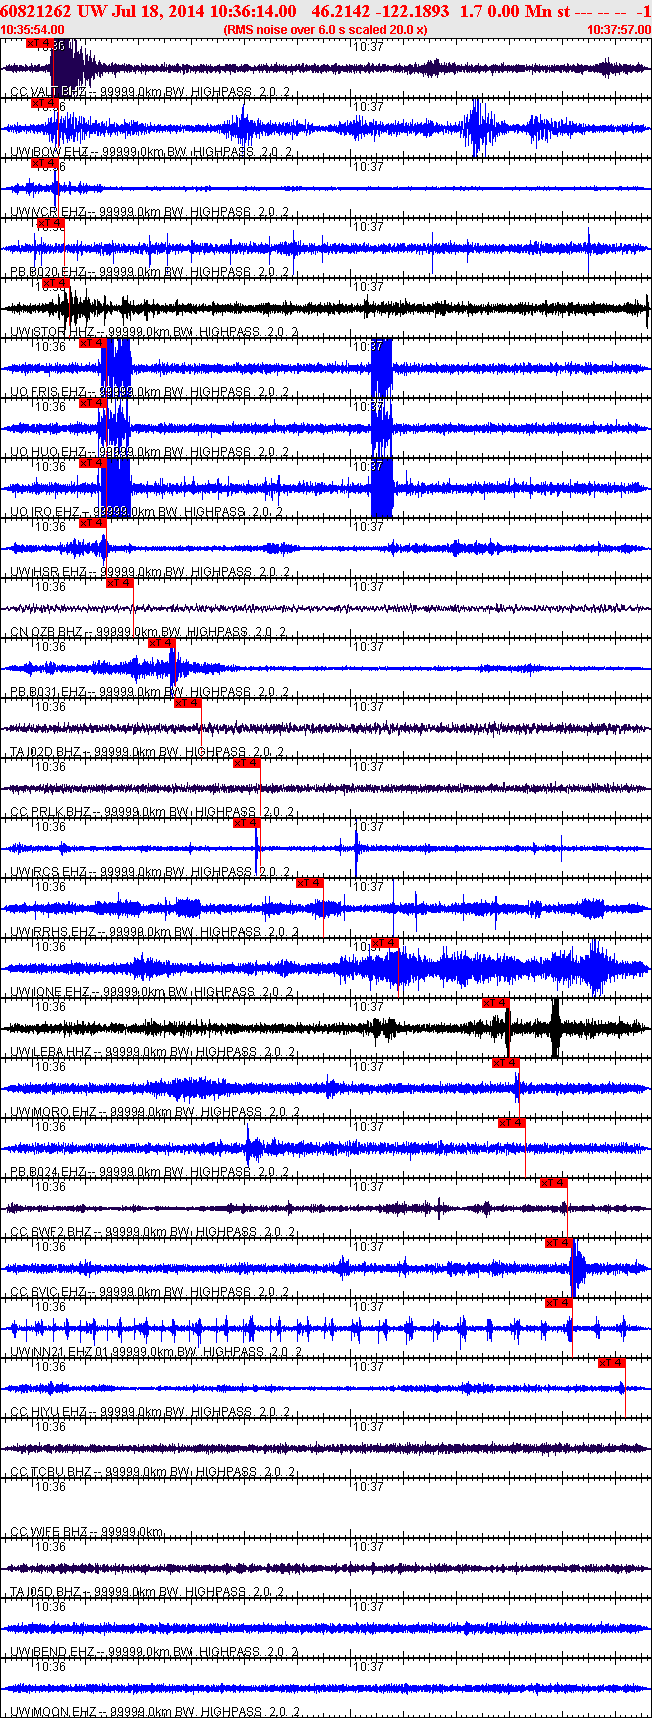Select the PB B024 EHZ trace label
The width and height of the screenshot is (652, 1718).
(x=151, y=1172)
